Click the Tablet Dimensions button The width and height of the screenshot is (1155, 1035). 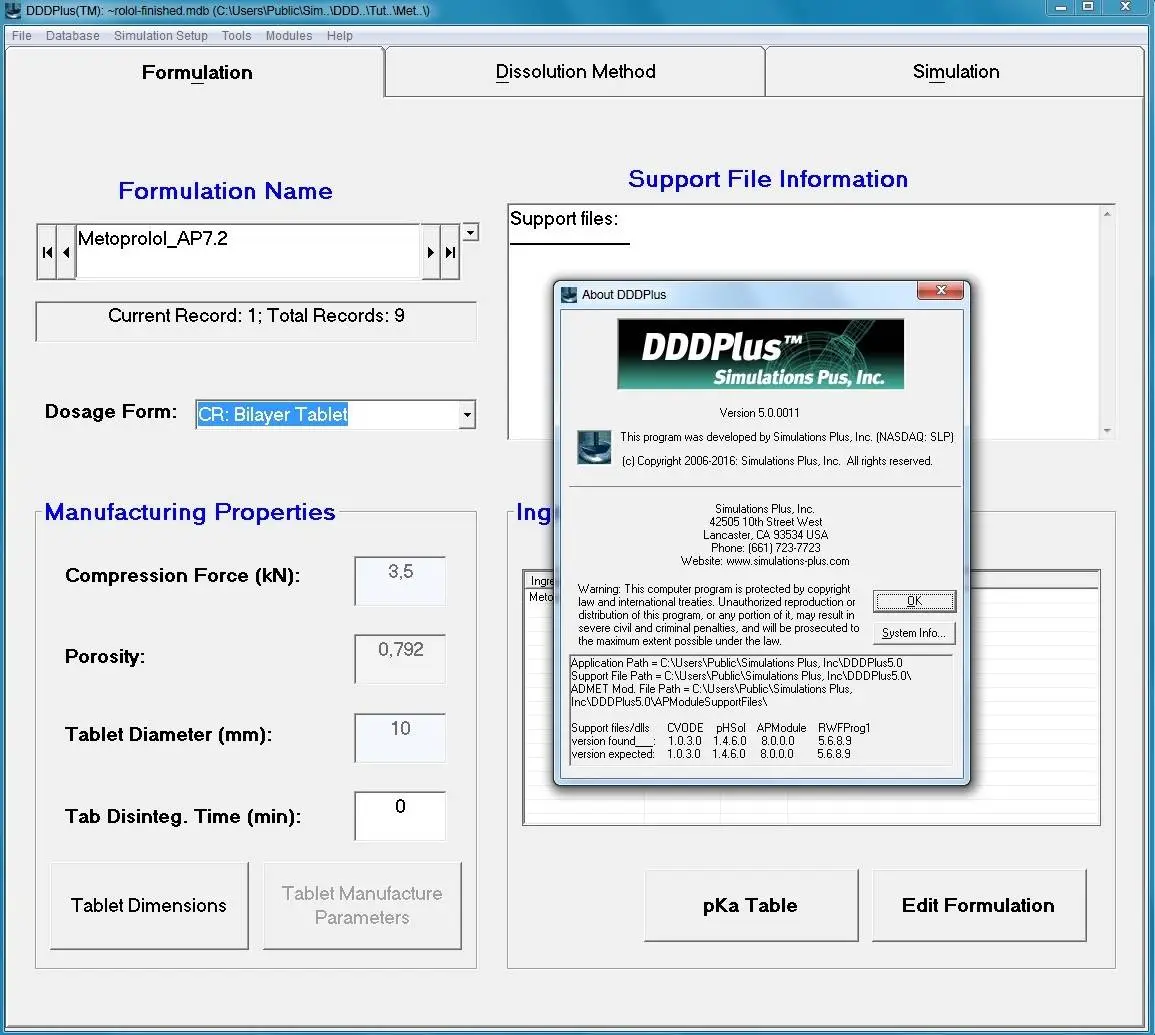point(149,905)
